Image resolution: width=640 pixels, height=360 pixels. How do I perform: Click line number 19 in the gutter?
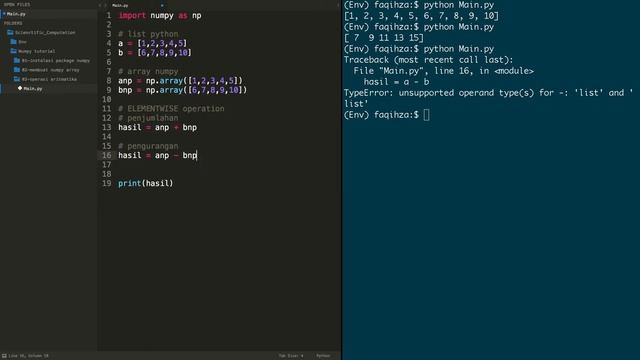point(107,183)
